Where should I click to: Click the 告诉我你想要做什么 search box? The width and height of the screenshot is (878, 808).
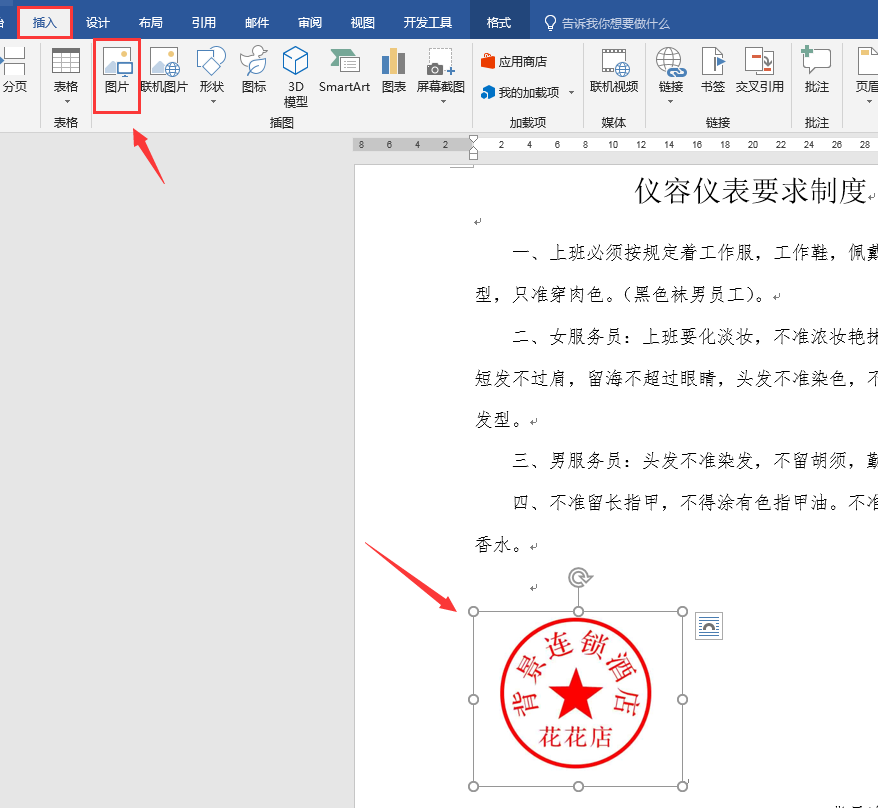click(608, 24)
